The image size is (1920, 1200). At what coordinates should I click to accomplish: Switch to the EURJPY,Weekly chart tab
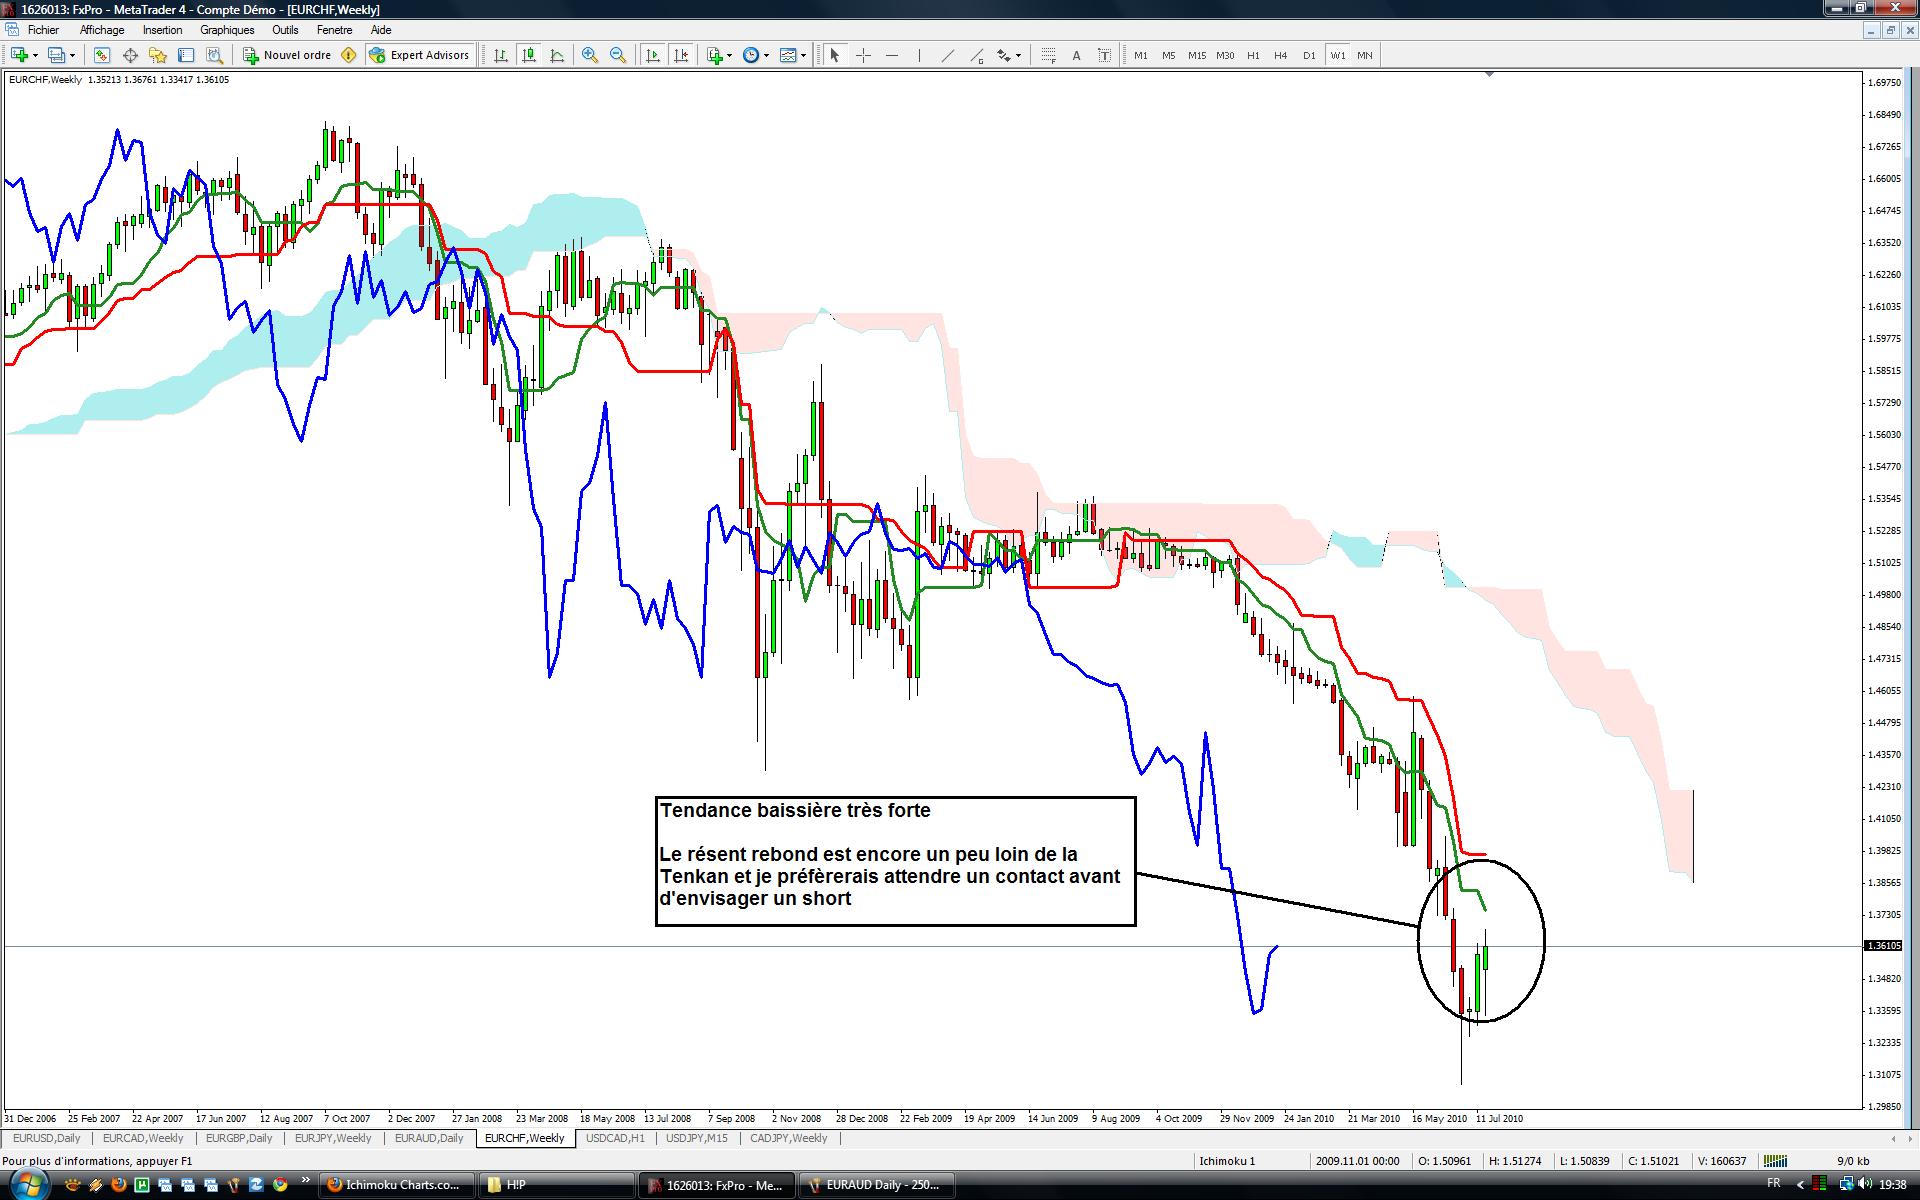point(333,1138)
